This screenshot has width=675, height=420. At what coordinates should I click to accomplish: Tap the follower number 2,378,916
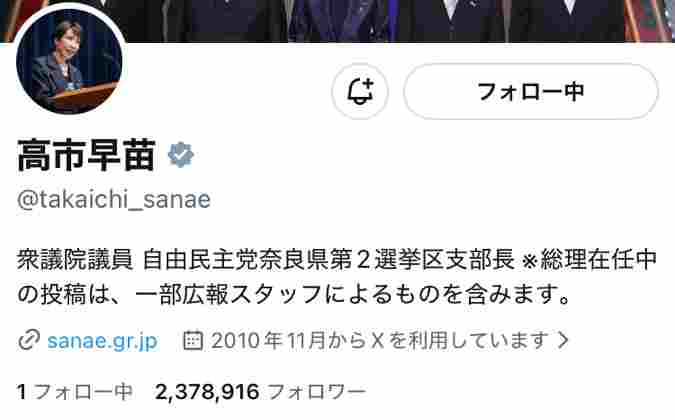pos(207,392)
